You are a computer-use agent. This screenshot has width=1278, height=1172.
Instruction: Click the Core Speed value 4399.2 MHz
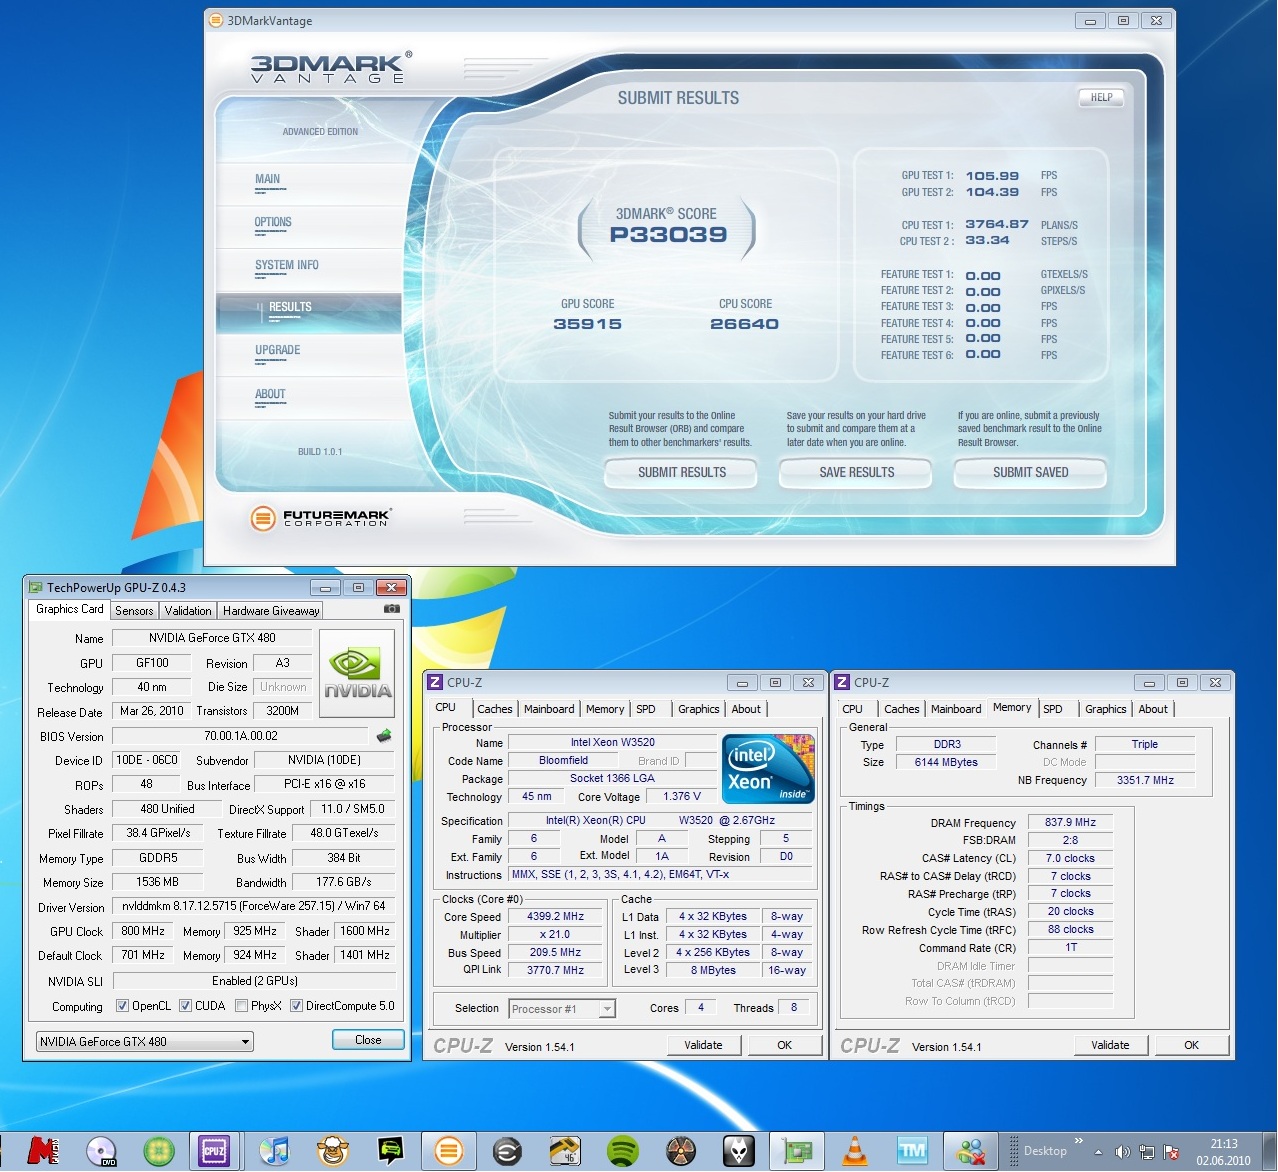click(555, 916)
